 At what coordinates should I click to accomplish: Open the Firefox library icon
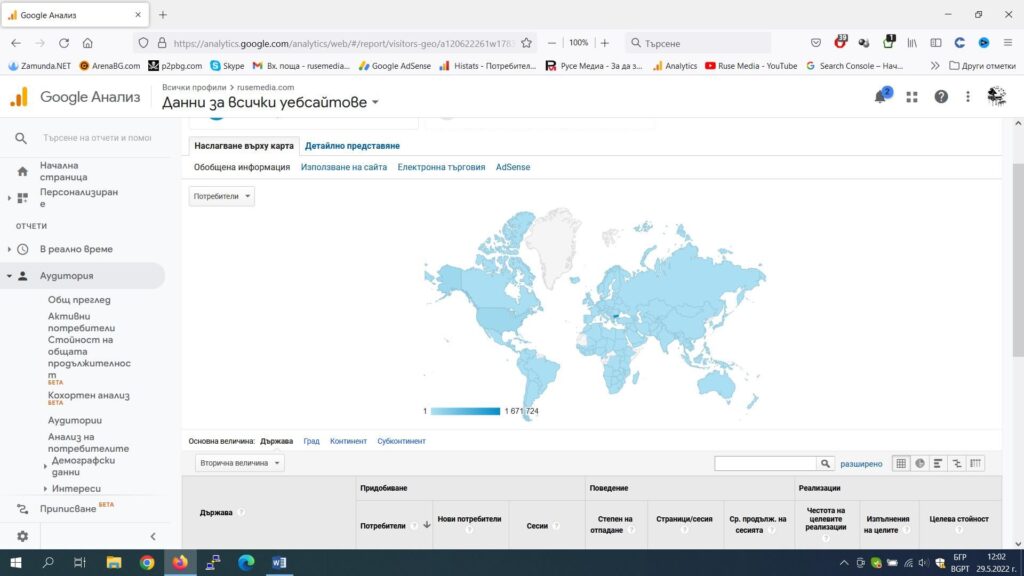point(912,43)
